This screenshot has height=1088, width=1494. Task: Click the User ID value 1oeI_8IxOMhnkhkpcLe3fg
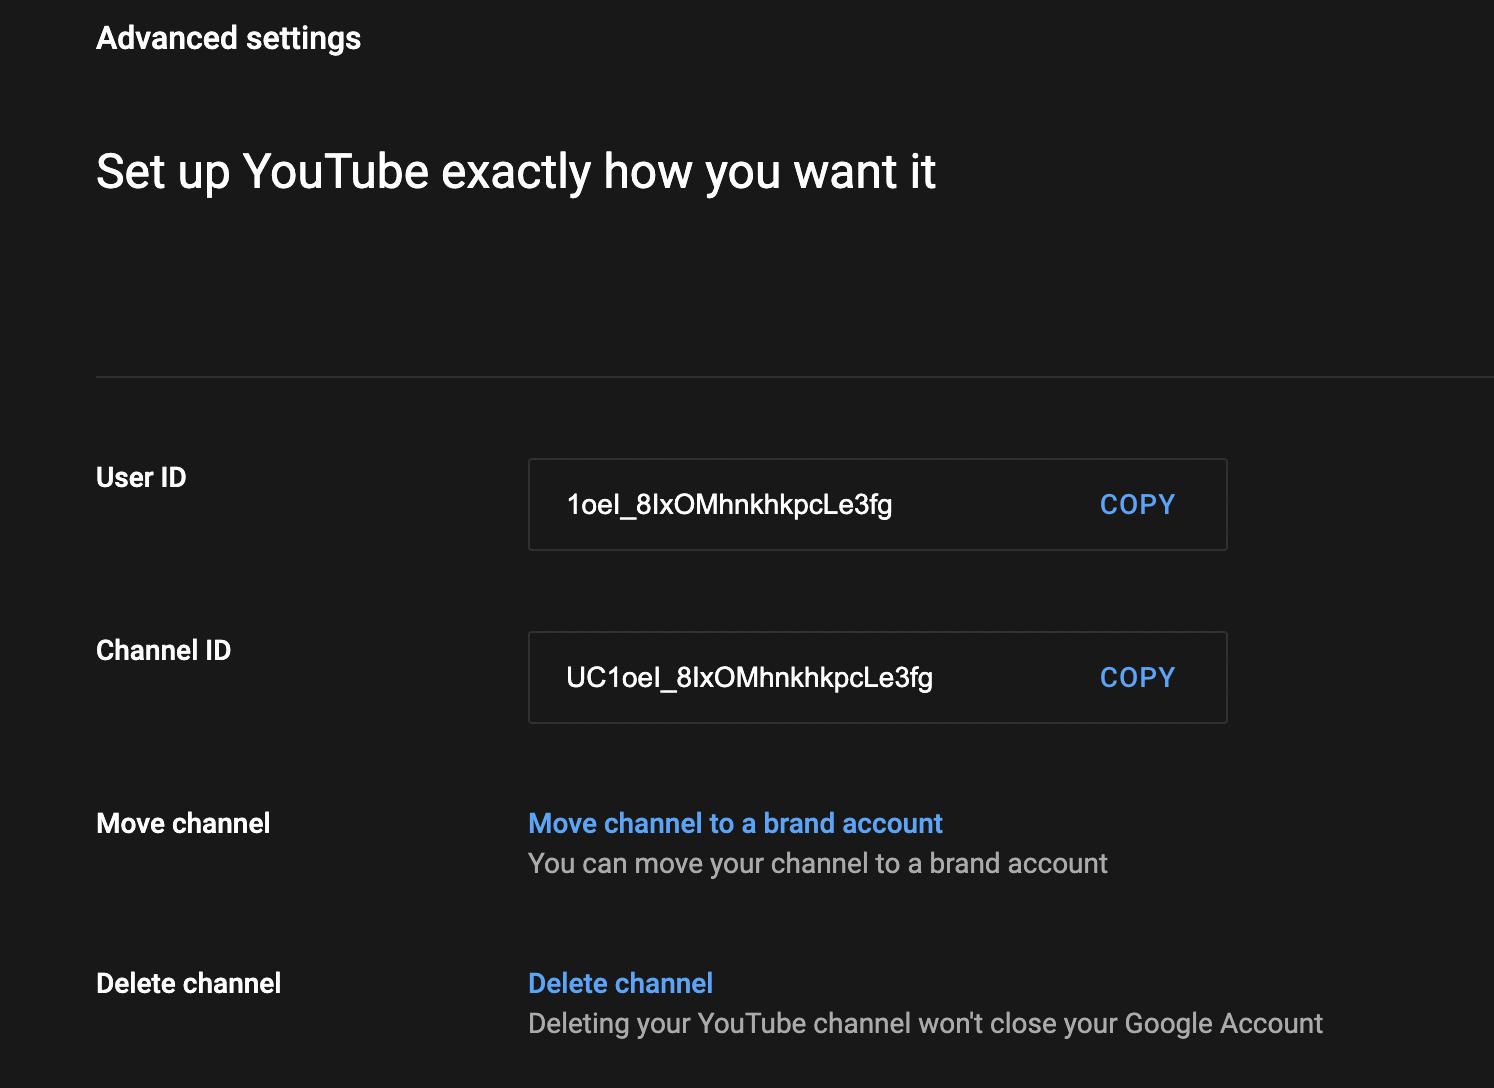pyautogui.click(x=728, y=504)
